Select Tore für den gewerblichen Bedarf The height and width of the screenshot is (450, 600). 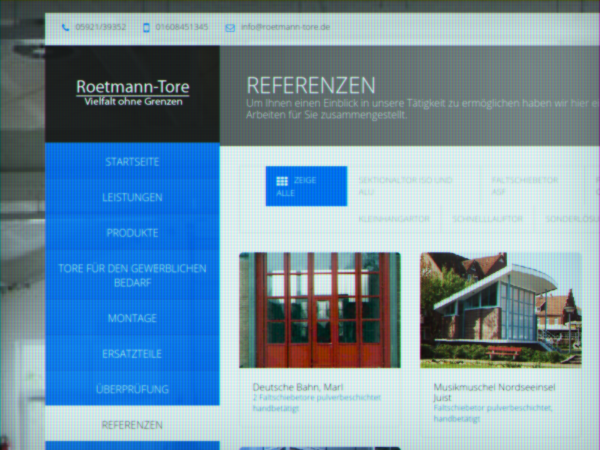(x=132, y=276)
